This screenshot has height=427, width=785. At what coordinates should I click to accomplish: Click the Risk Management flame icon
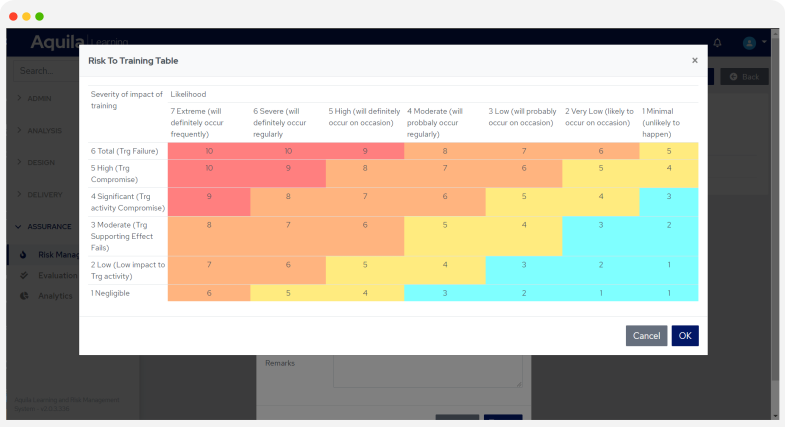coord(24,255)
